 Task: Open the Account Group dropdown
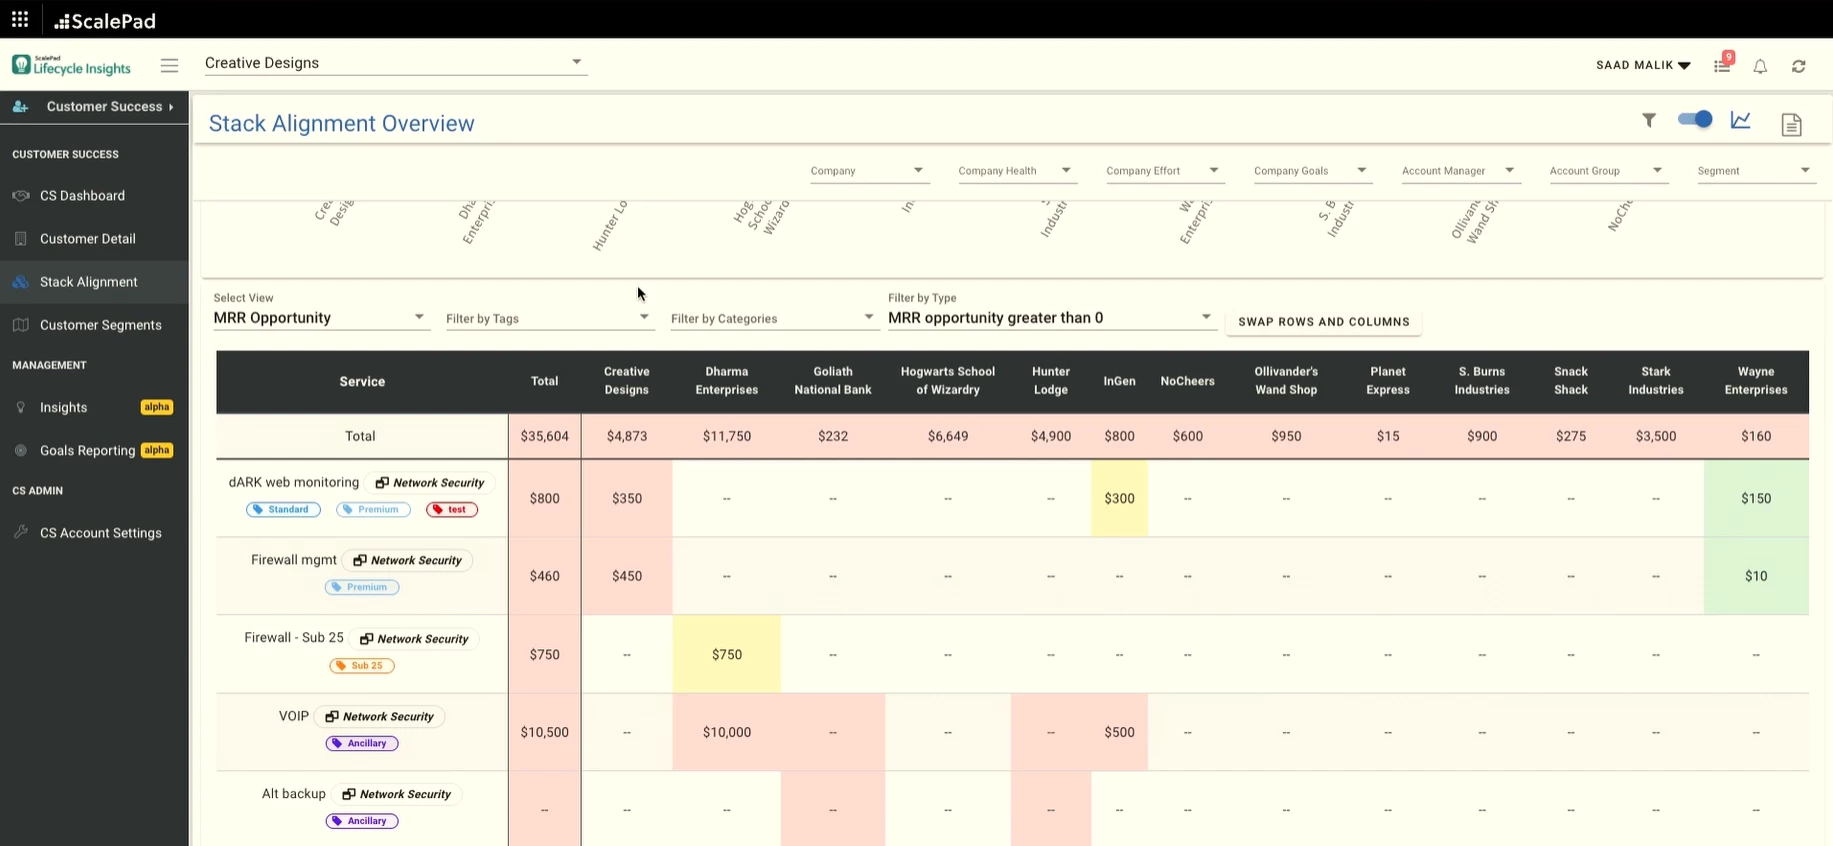[x=1607, y=171]
